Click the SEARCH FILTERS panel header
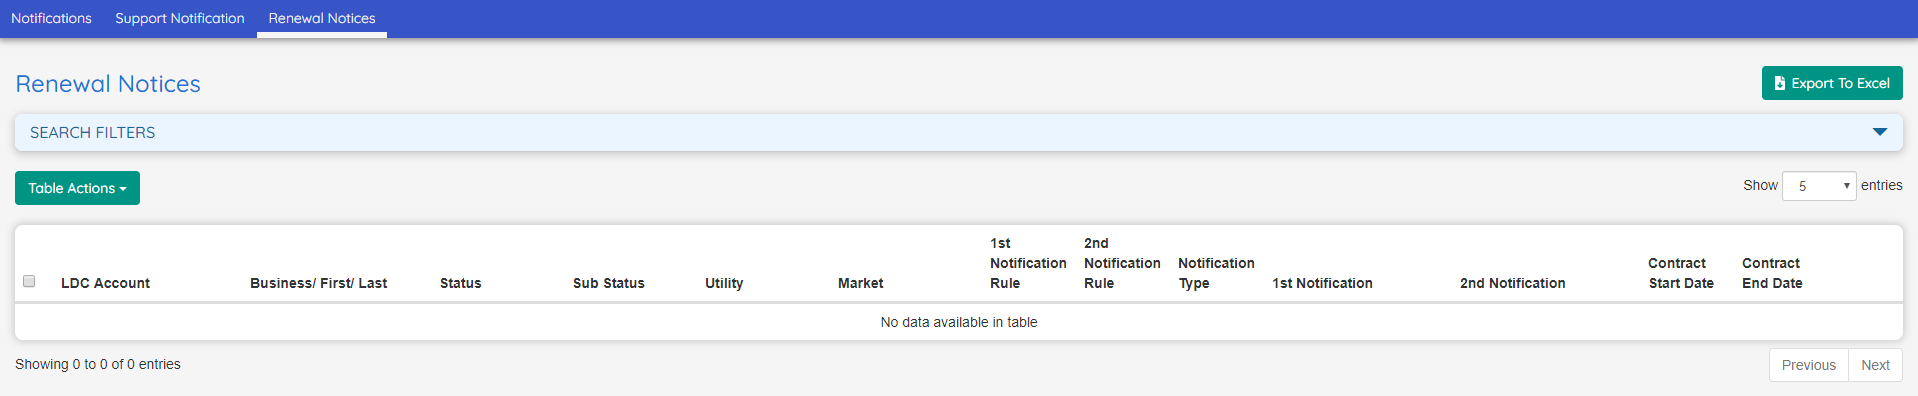The height and width of the screenshot is (396, 1918). (958, 132)
